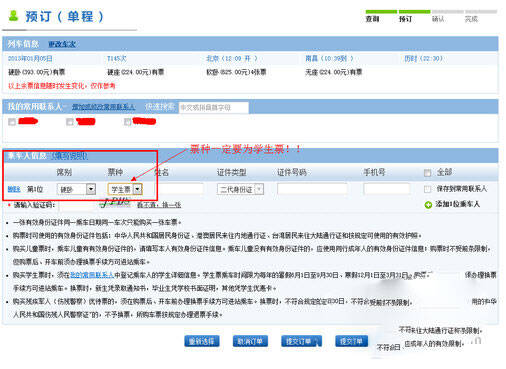Image resolution: width=506 pixels, height=369 pixels.
Task: Click the 重新选择 button
Action: pyautogui.click(x=202, y=341)
